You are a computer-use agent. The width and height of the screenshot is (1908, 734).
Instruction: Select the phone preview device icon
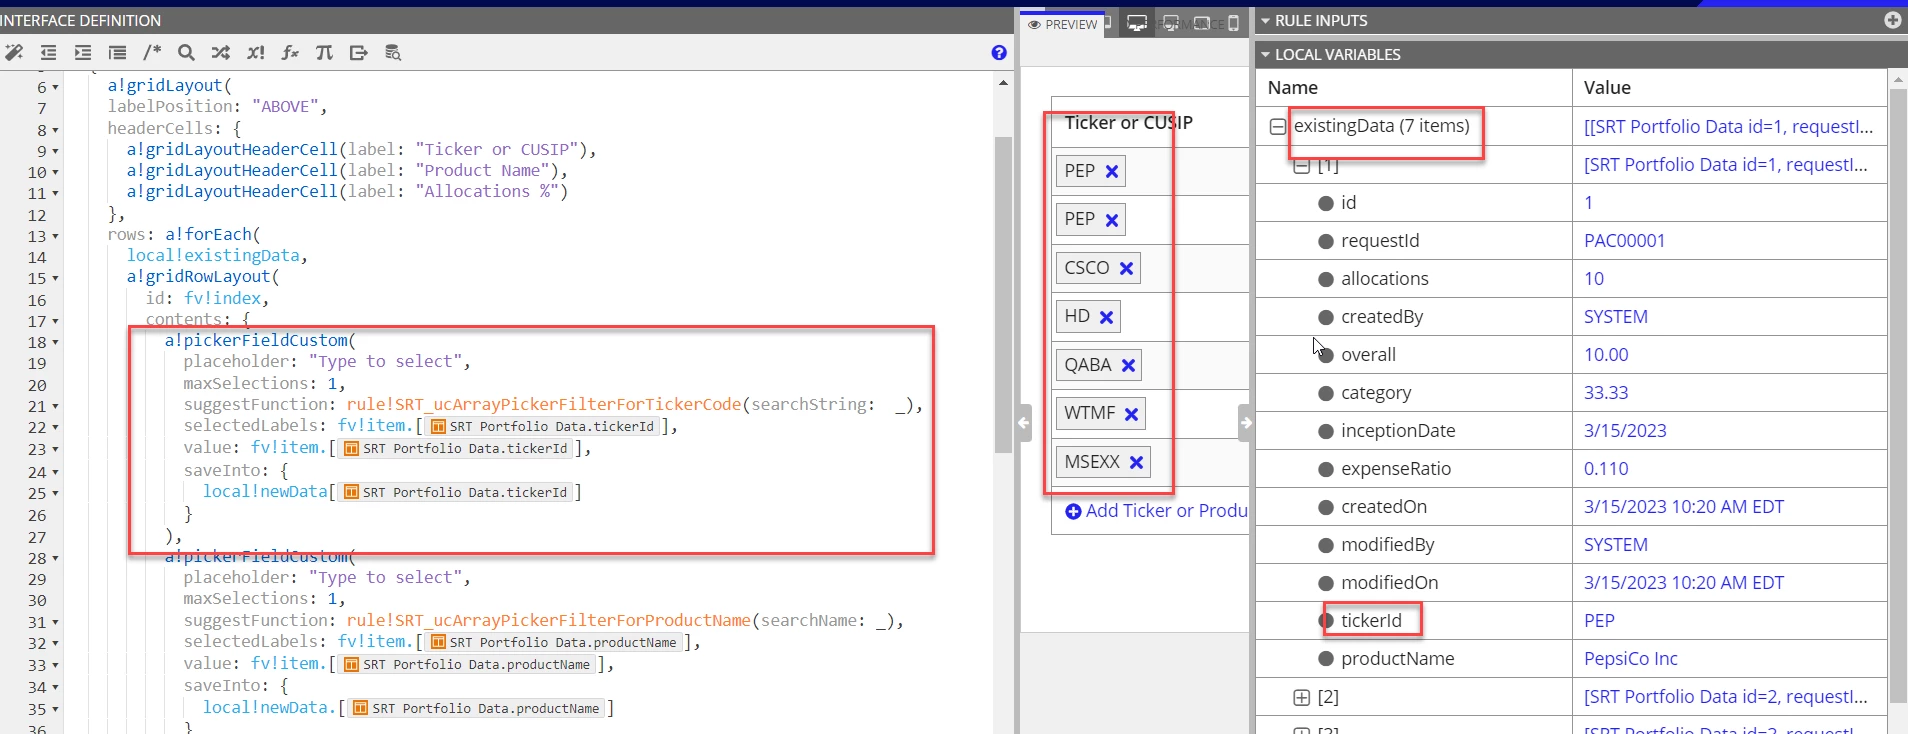(1233, 23)
